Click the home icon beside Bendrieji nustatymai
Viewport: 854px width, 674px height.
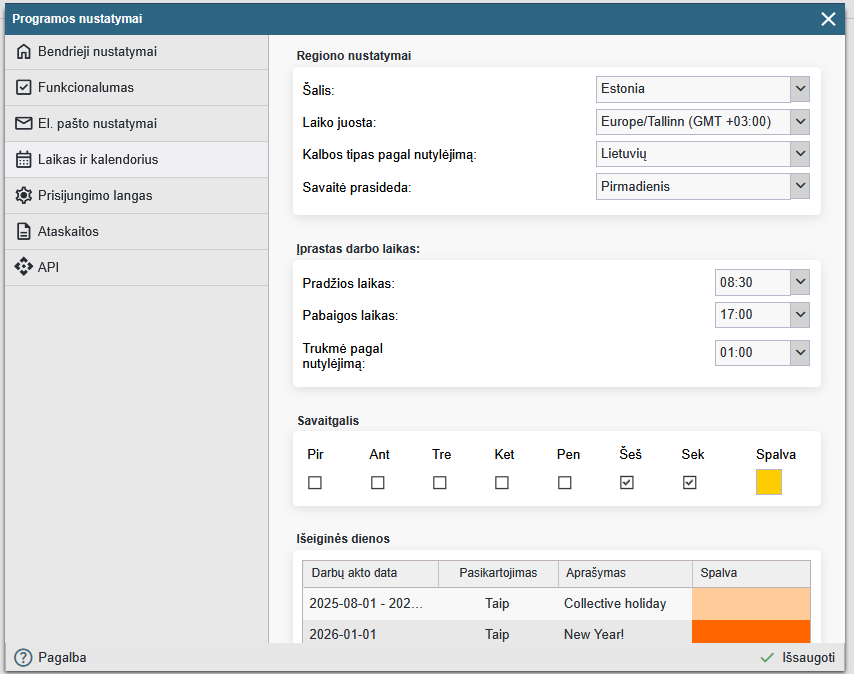[x=23, y=52]
